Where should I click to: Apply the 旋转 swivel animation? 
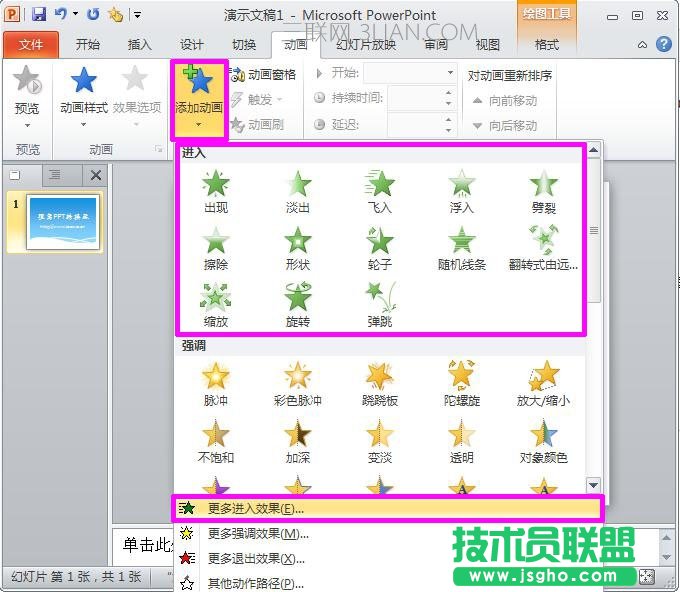point(298,305)
